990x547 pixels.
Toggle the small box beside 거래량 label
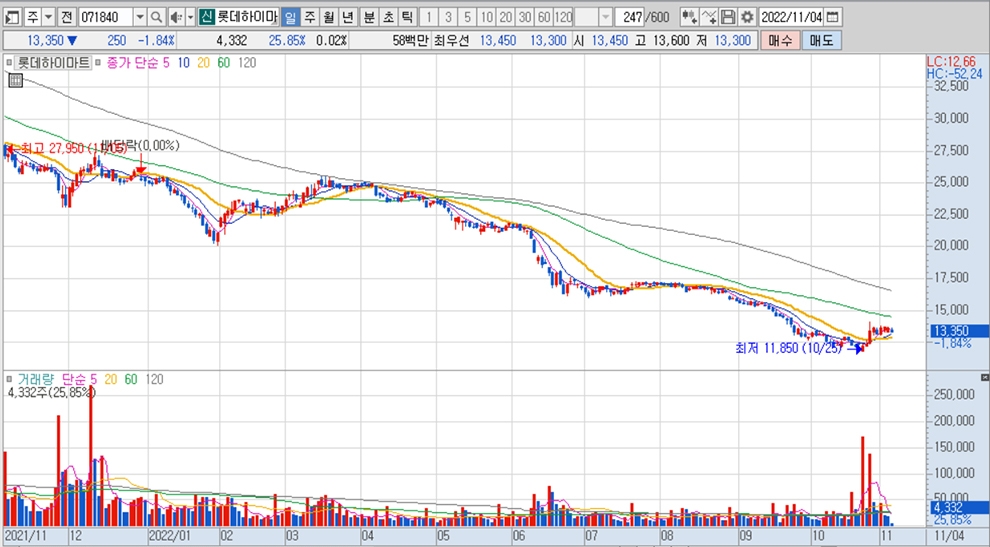(x=10, y=380)
